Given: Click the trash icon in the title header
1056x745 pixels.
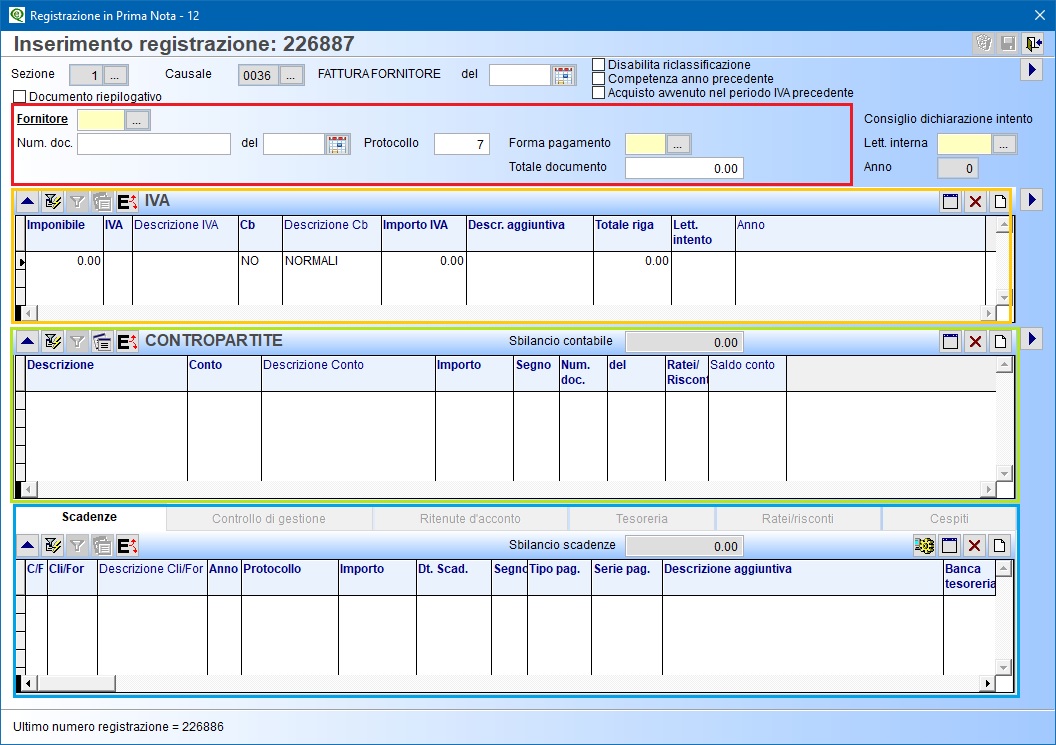Looking at the screenshot, I should pyautogui.click(x=984, y=43).
